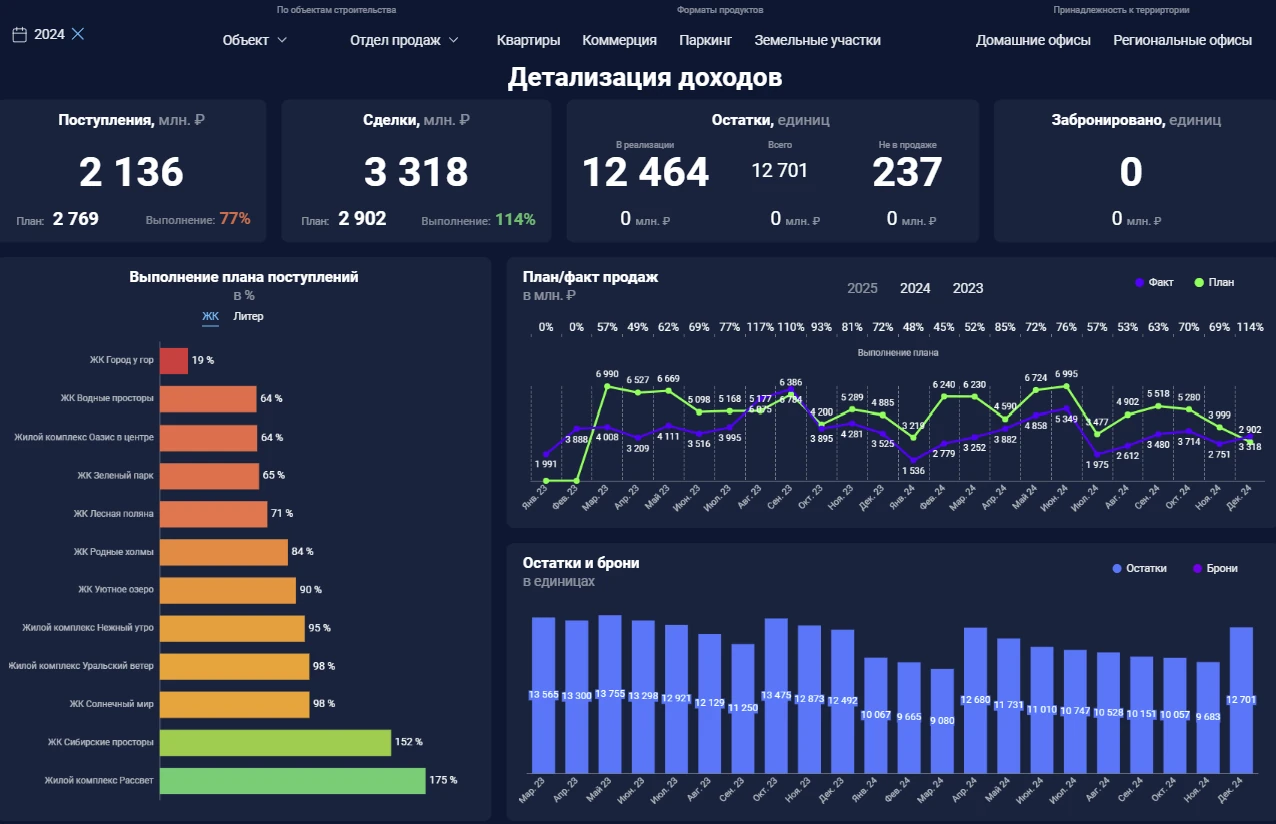This screenshot has width=1276, height=824.
Task: Select Домашние офисы territory filter
Action: tap(1033, 40)
